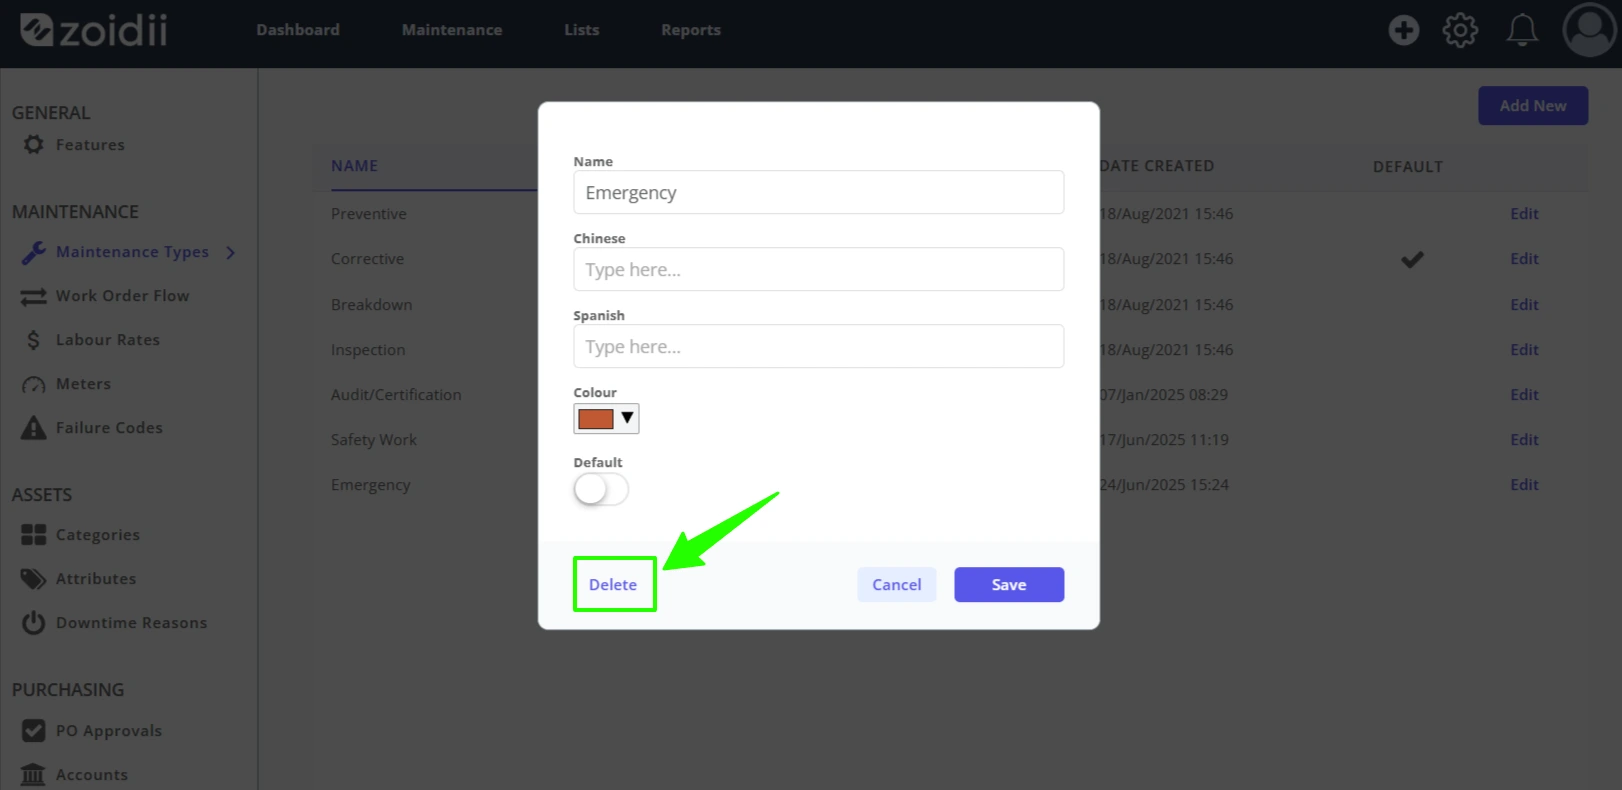Open Features in the sidebar
Viewport: 1622px width, 790px height.
tap(90, 145)
